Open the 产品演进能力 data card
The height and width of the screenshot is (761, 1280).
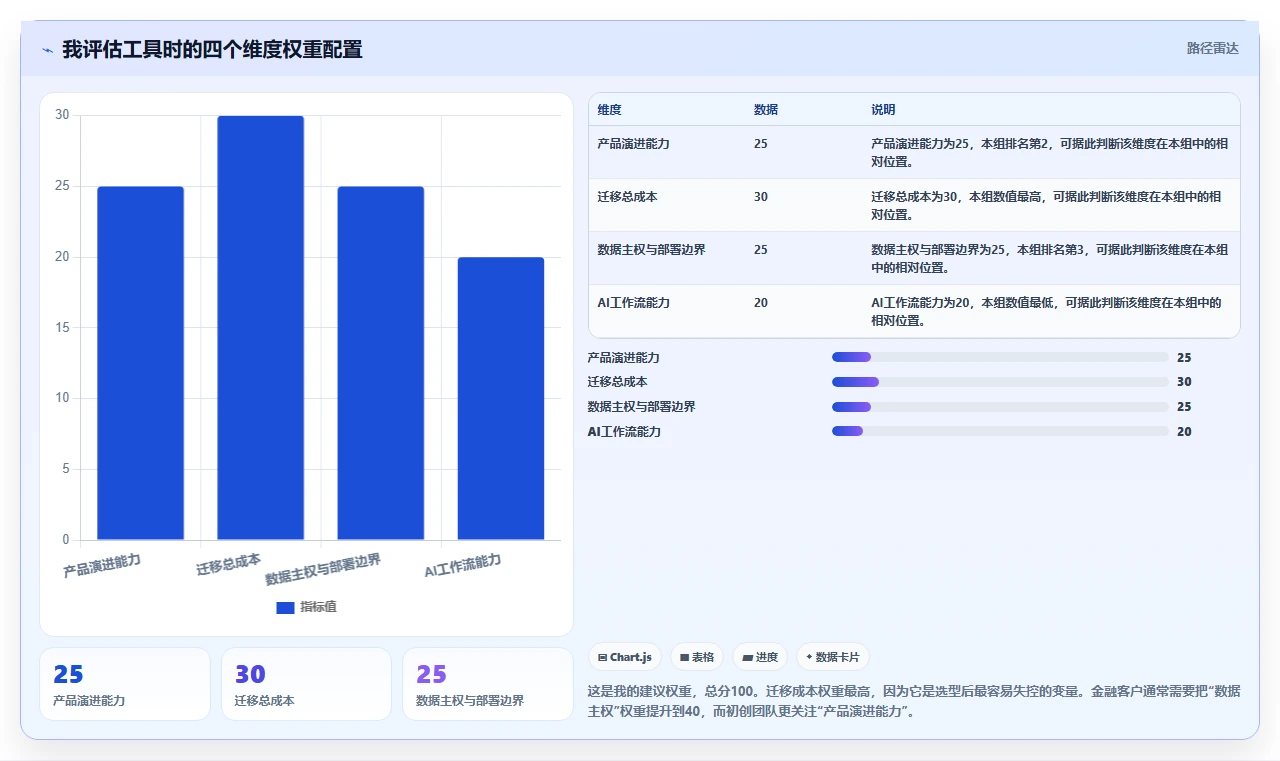[125, 684]
